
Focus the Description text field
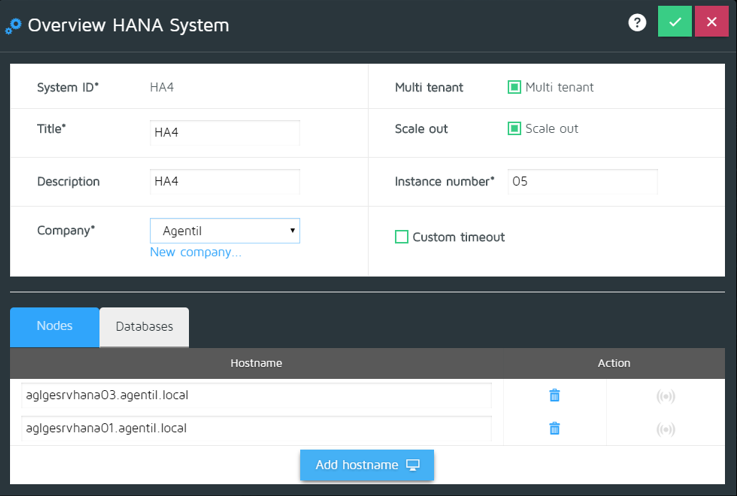point(225,182)
